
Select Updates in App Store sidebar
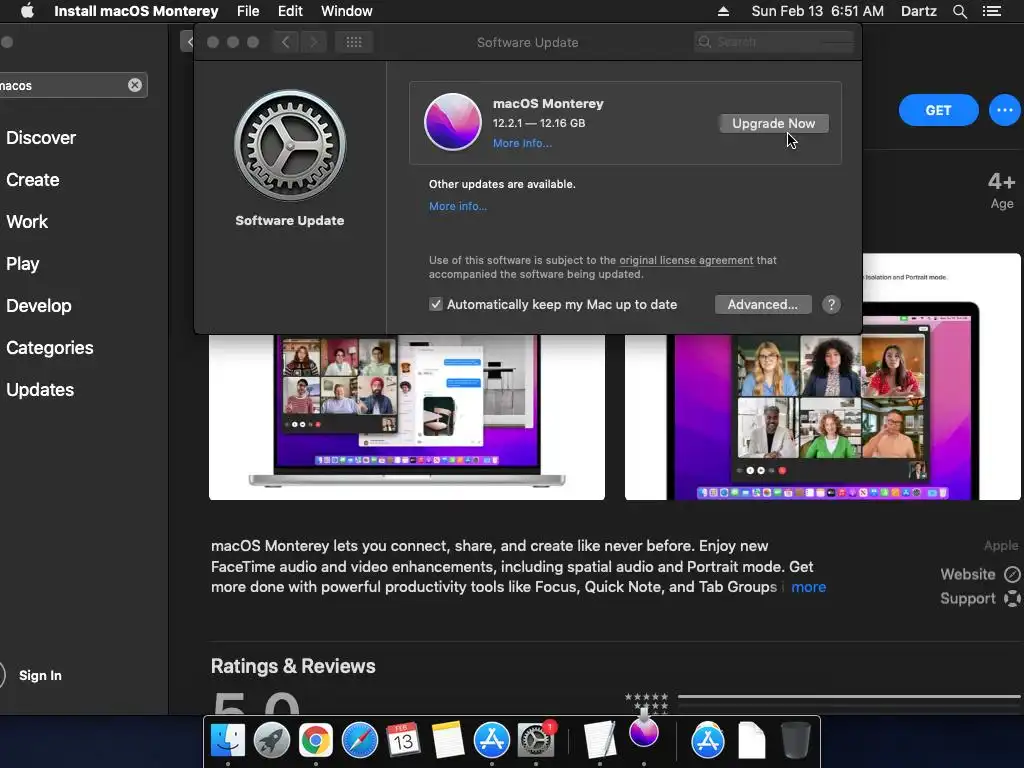point(40,390)
